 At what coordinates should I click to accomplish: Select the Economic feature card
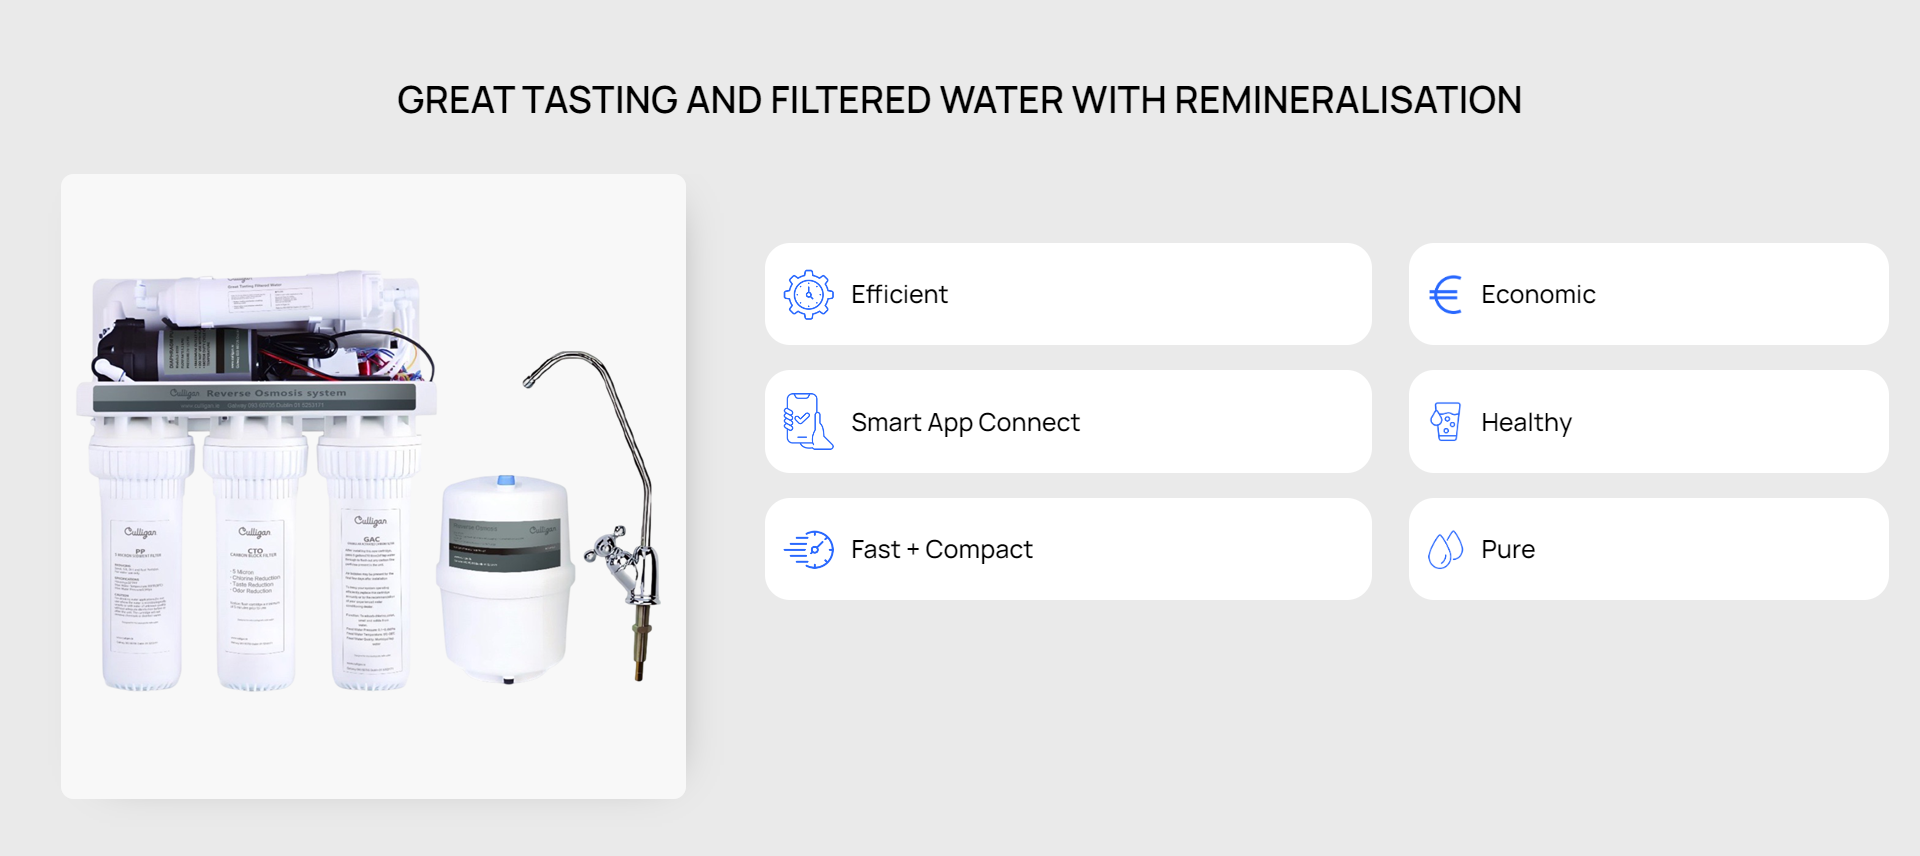1648,294
